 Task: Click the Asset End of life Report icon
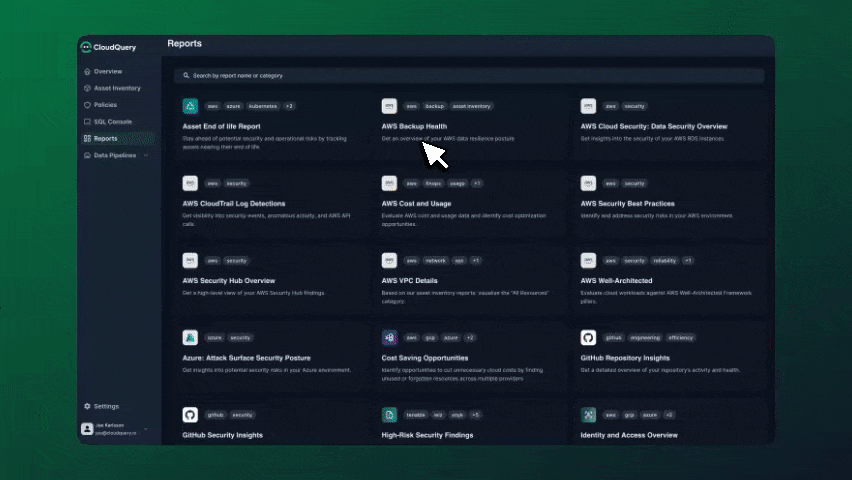(x=190, y=106)
